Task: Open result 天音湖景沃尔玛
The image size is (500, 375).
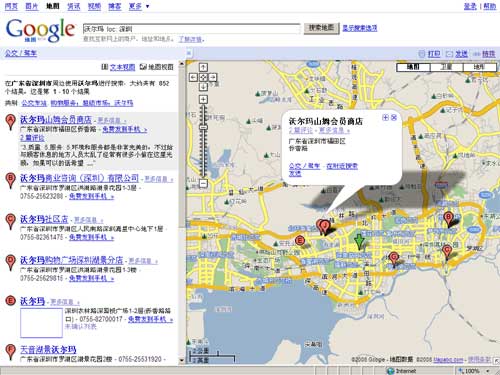Action: (48, 350)
